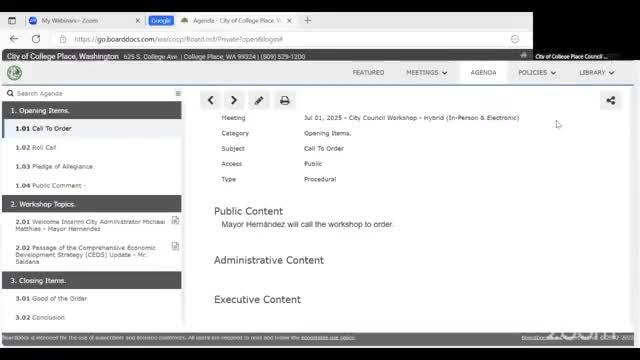Open attachment icon for item 2.02
Screen dimensions: 640x360
point(175,246)
